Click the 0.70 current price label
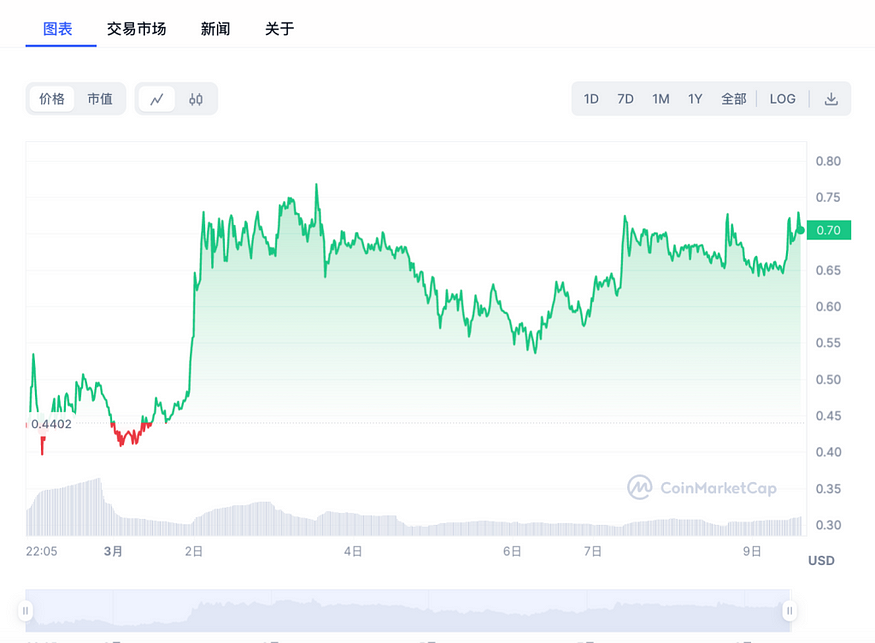This screenshot has width=875, height=643. [829, 230]
